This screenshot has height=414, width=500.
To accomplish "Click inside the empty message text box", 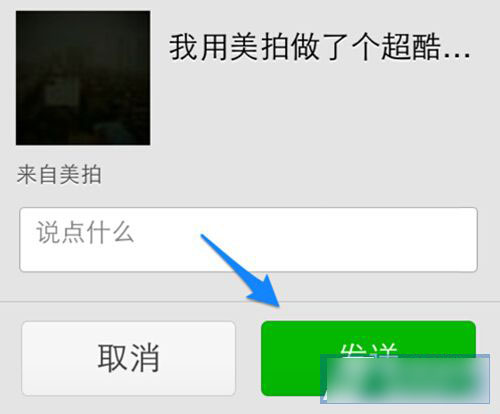I will coord(248,240).
